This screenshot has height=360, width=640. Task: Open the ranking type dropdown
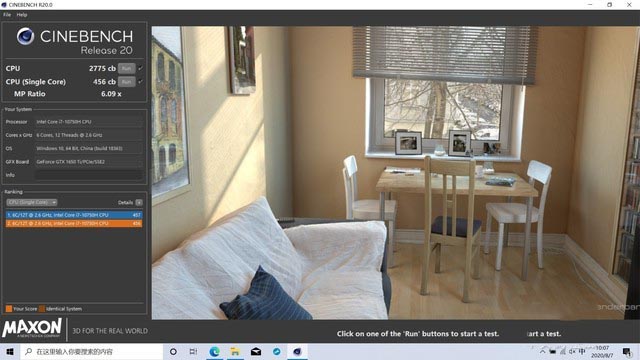tap(31, 202)
